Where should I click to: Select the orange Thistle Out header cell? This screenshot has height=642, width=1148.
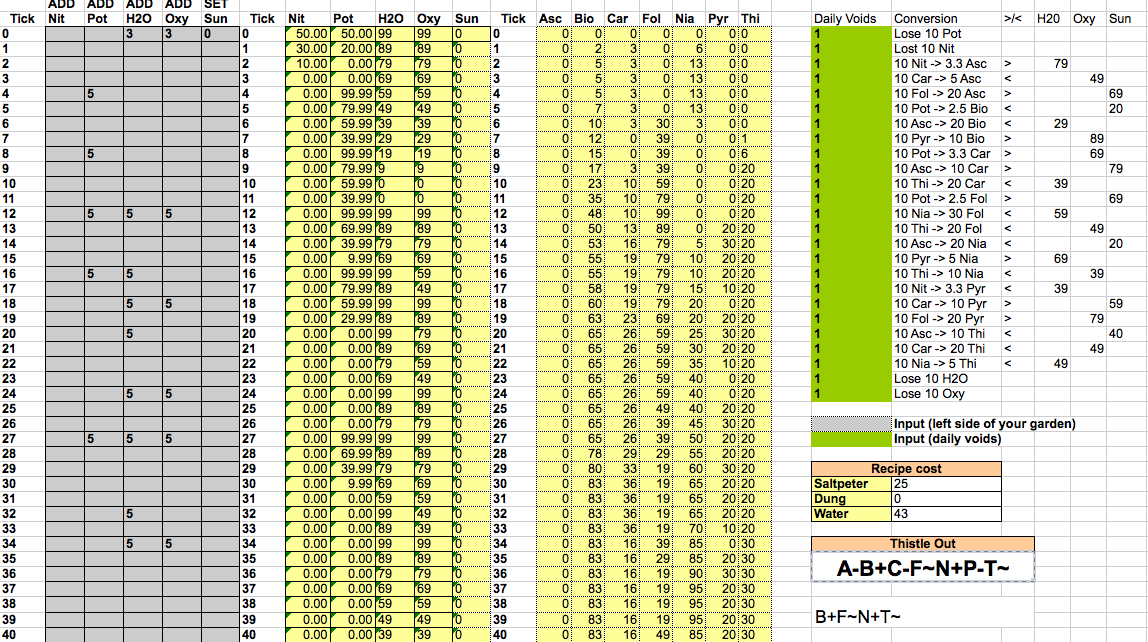point(922,543)
